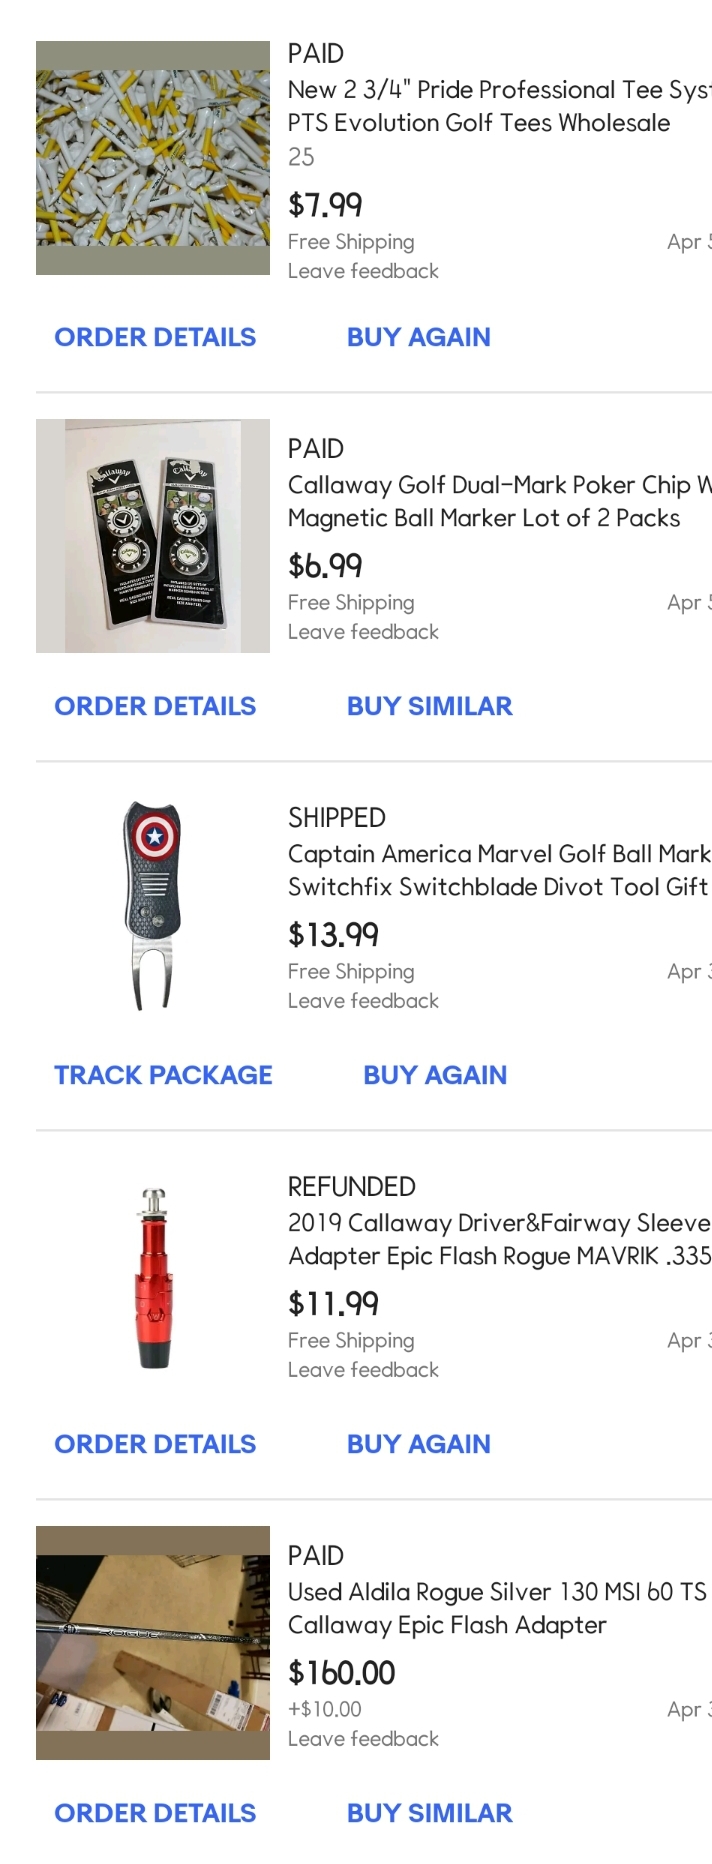
Task: Tap the Aldila Rogue Silver shaft photo
Action: click(x=153, y=1643)
